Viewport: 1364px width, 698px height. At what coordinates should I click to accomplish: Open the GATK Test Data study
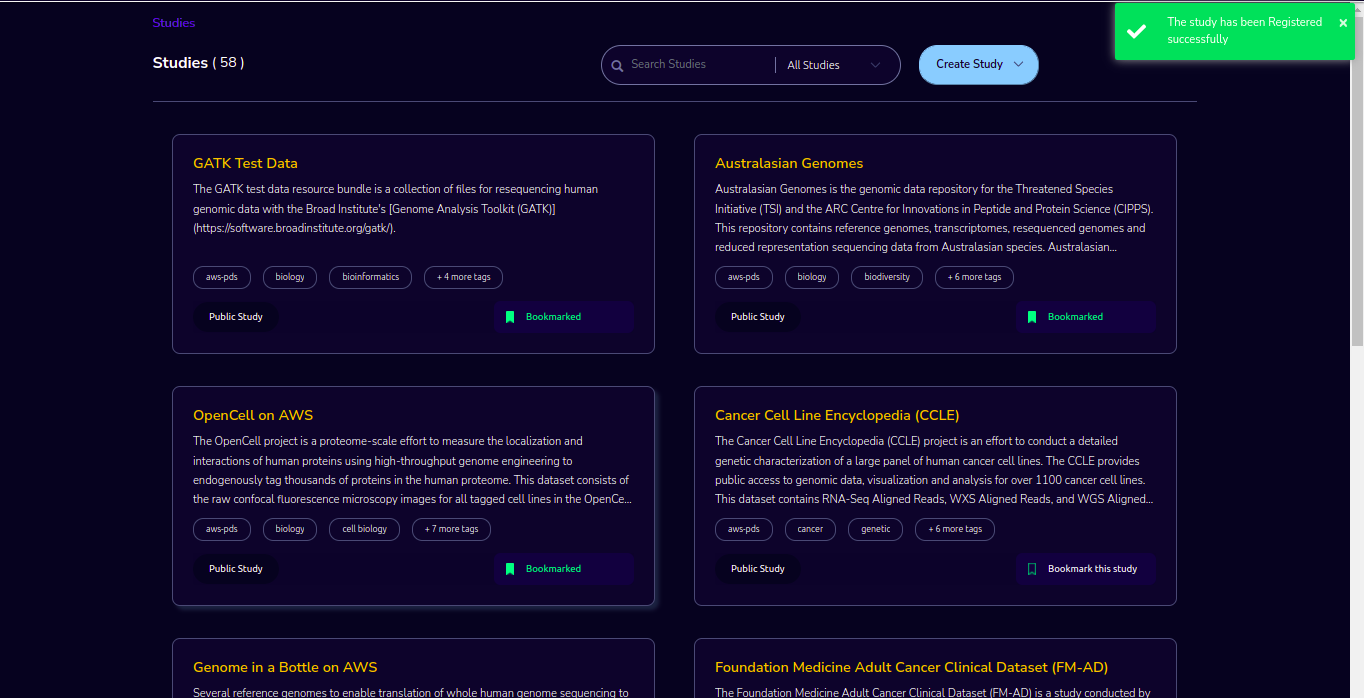(x=245, y=163)
